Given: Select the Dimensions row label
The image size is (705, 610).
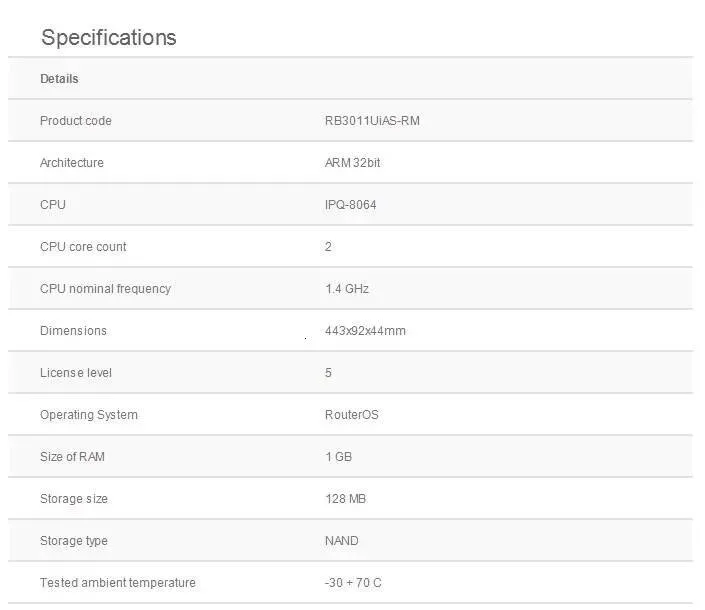Looking at the screenshot, I should 73,331.
